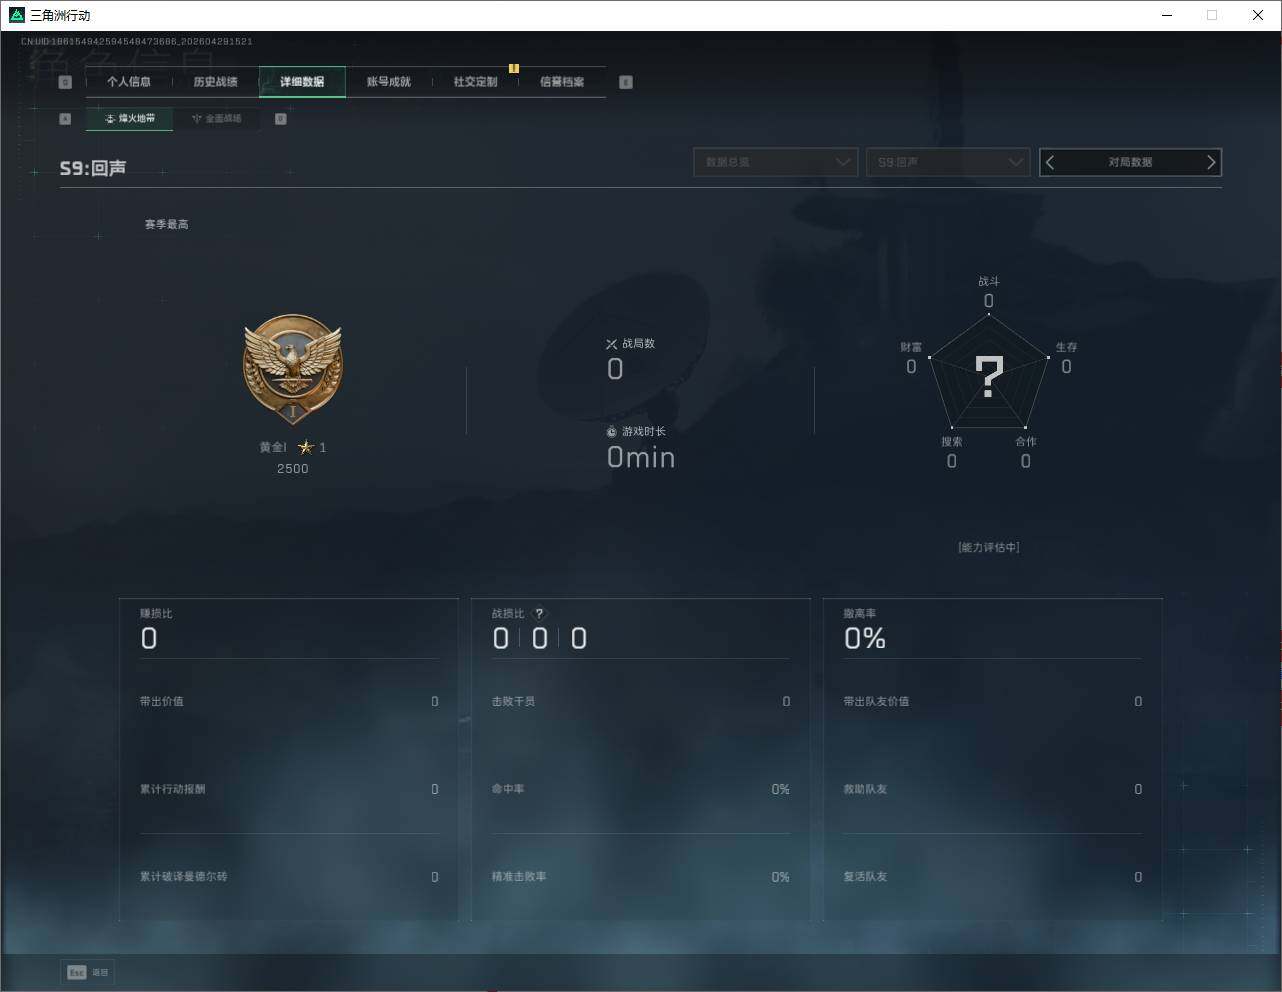Click the 击败干员 row
Image resolution: width=1282 pixels, height=992 pixels.
coord(641,702)
